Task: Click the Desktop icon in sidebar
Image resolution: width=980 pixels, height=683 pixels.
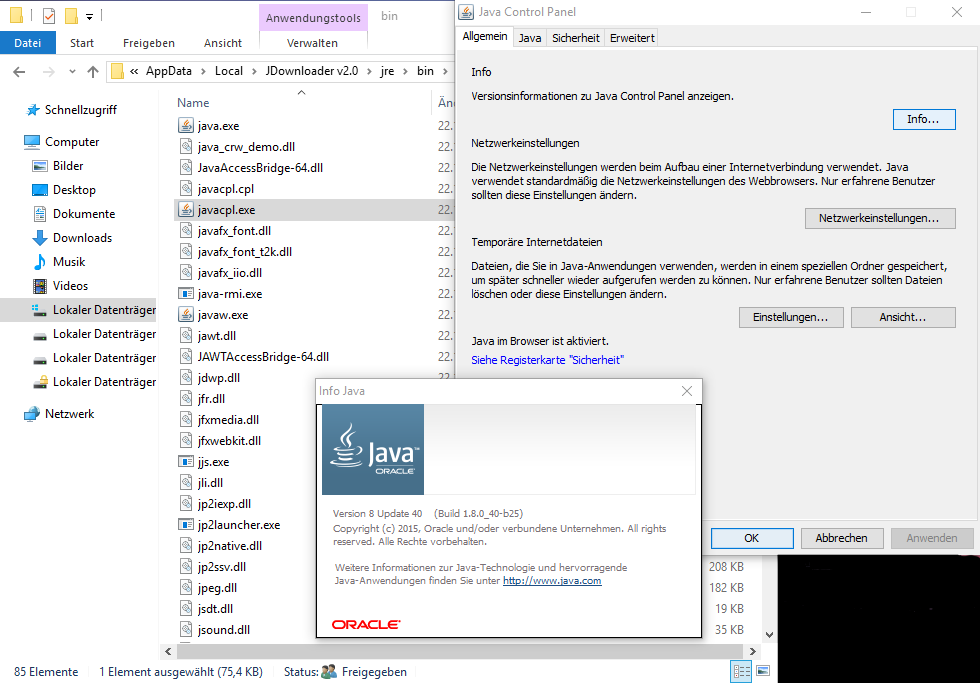Action: coord(40,189)
